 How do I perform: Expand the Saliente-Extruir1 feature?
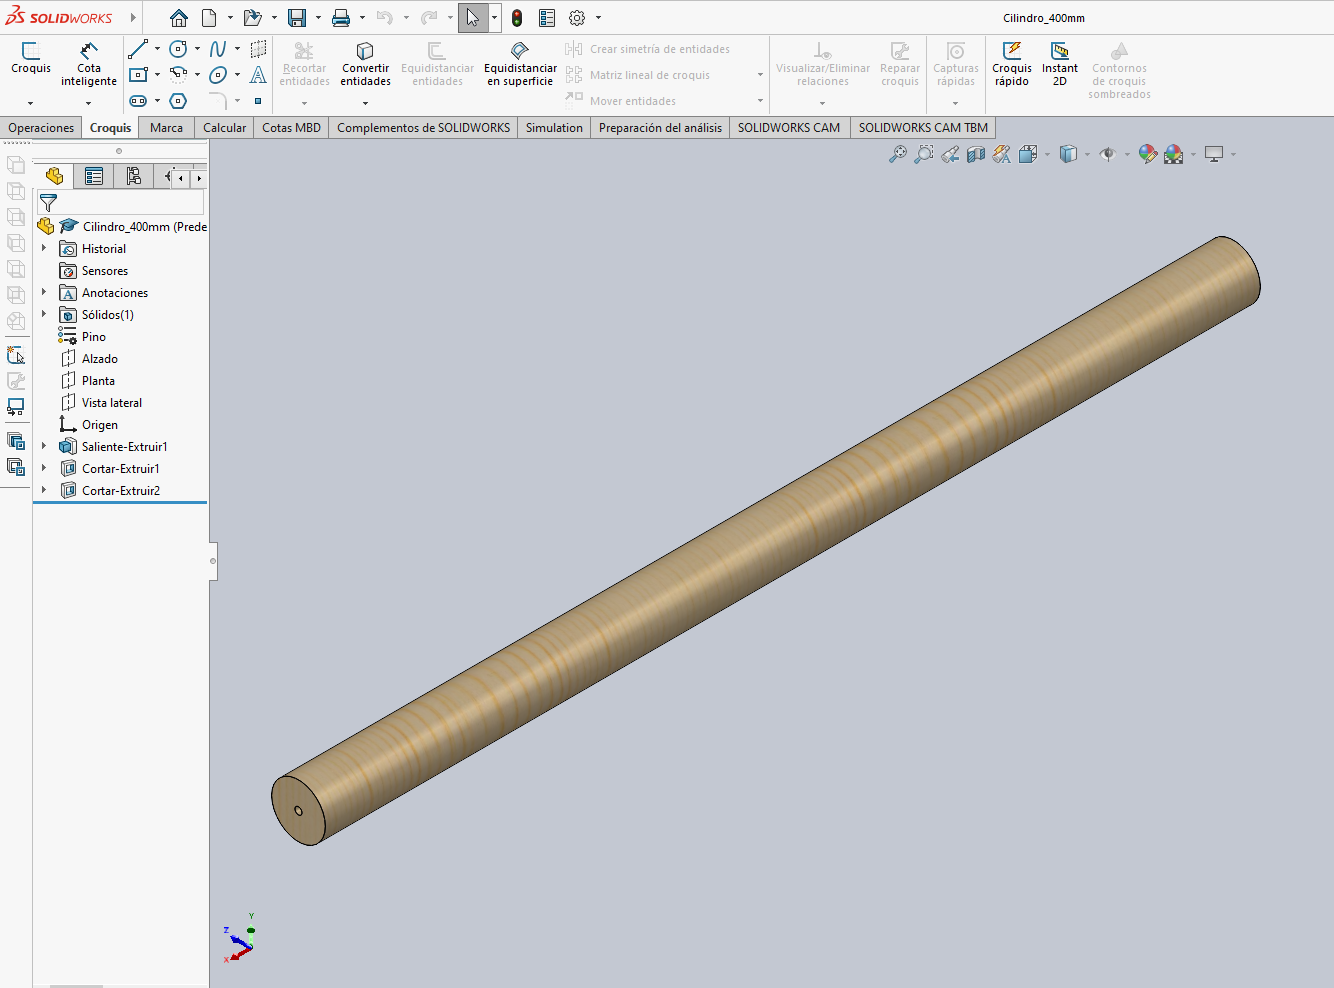tap(44, 446)
